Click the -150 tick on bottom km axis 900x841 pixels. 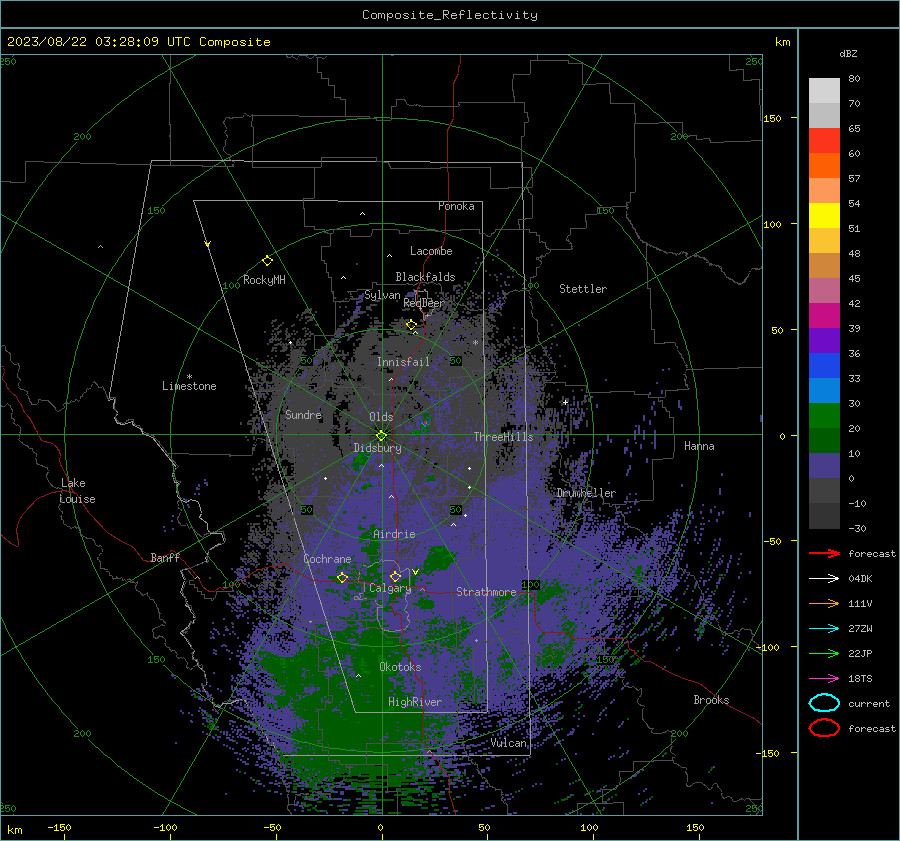pos(59,828)
